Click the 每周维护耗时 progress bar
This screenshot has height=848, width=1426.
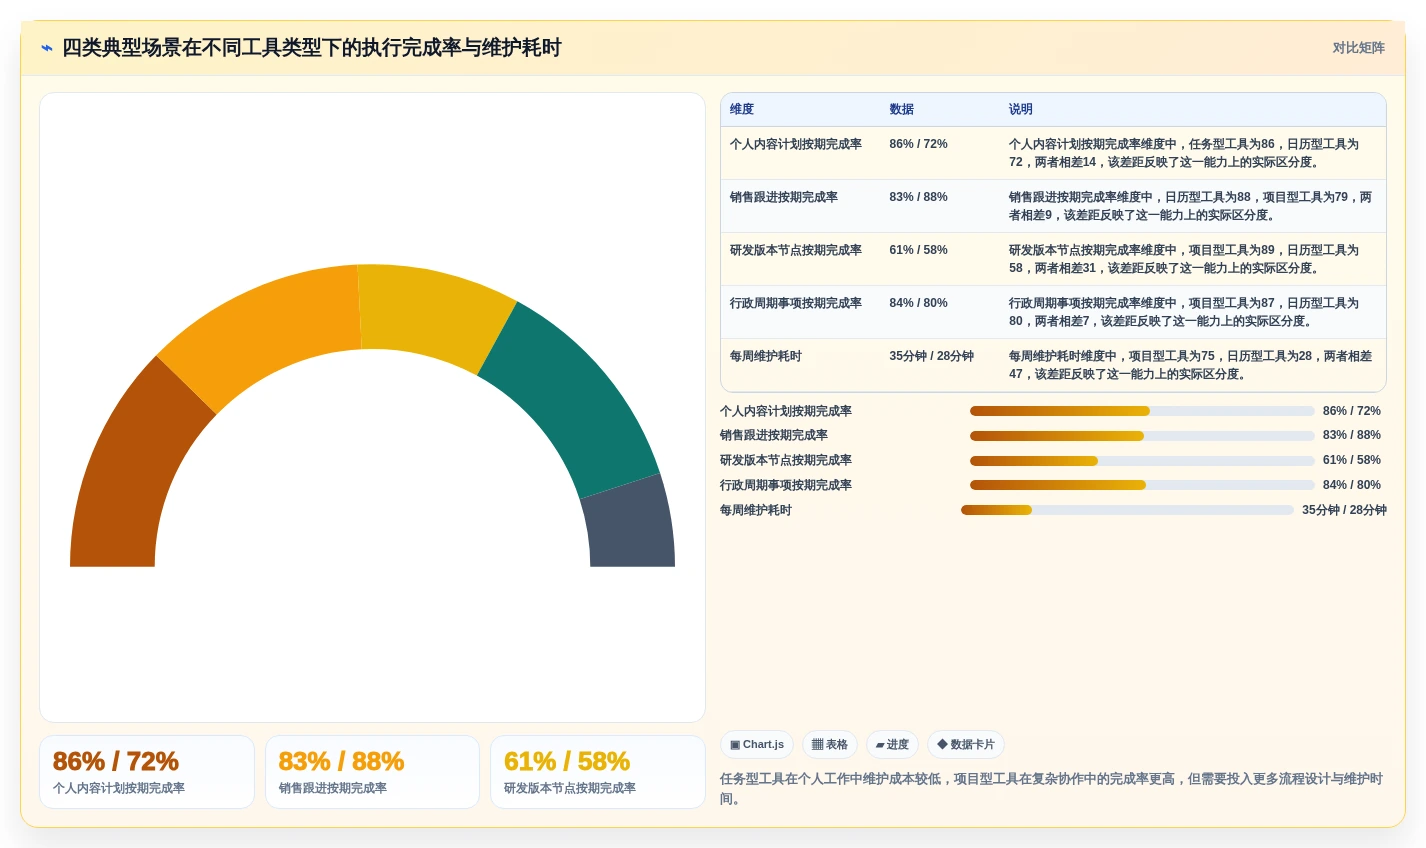click(x=1127, y=510)
